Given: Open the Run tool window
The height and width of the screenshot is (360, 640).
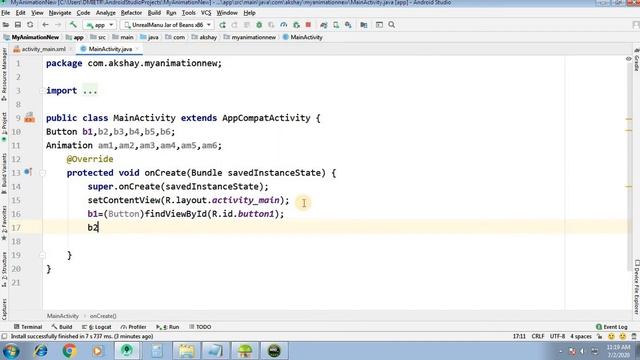Looking at the screenshot, I should [167, 327].
